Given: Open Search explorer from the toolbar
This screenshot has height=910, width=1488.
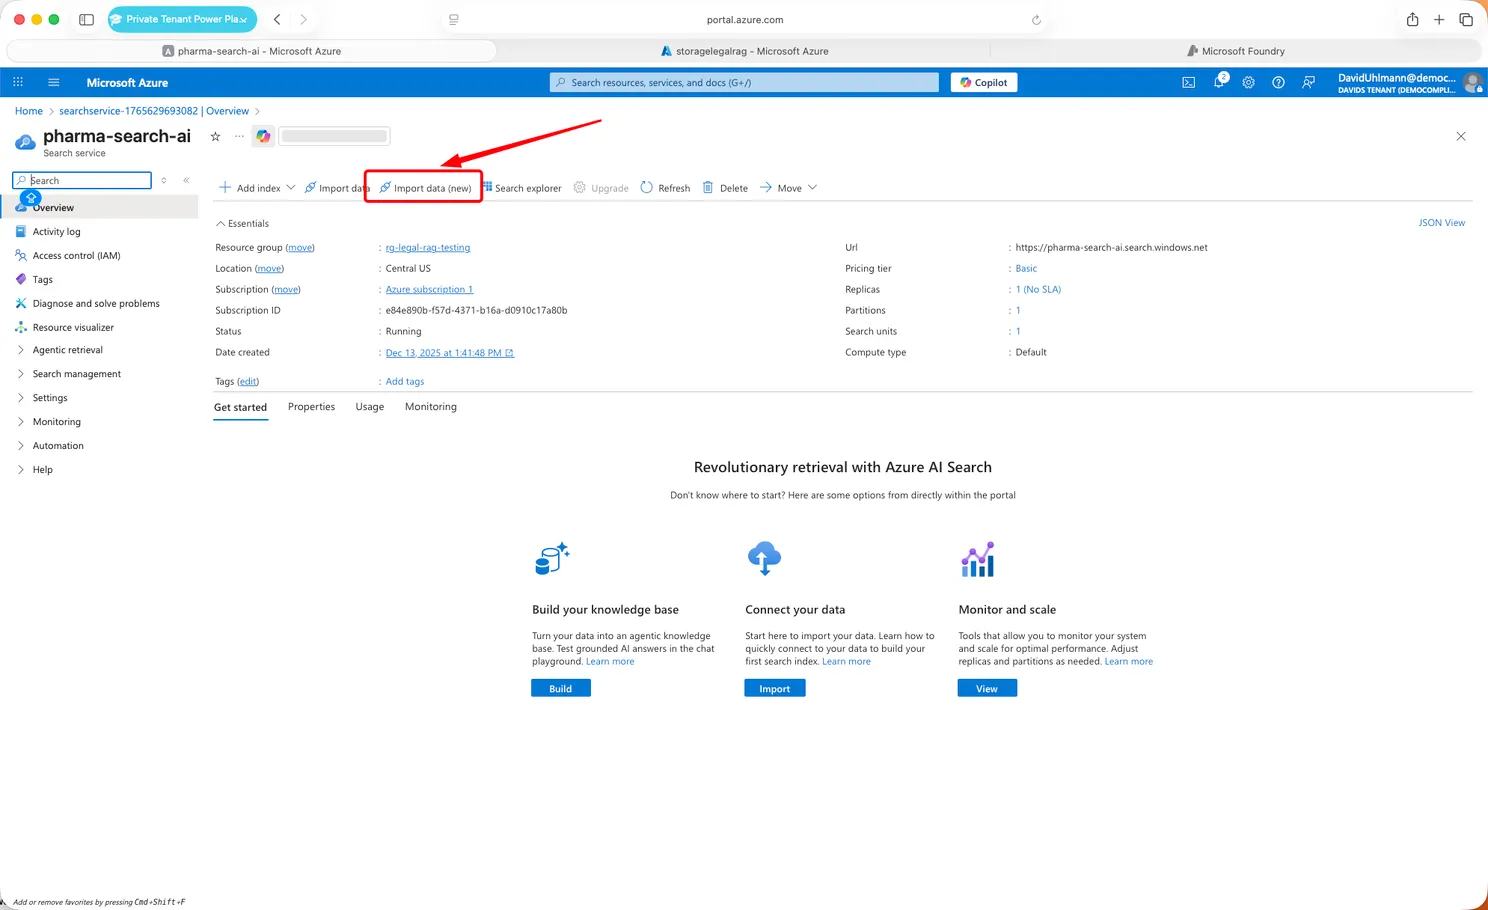Looking at the screenshot, I should (x=522, y=188).
